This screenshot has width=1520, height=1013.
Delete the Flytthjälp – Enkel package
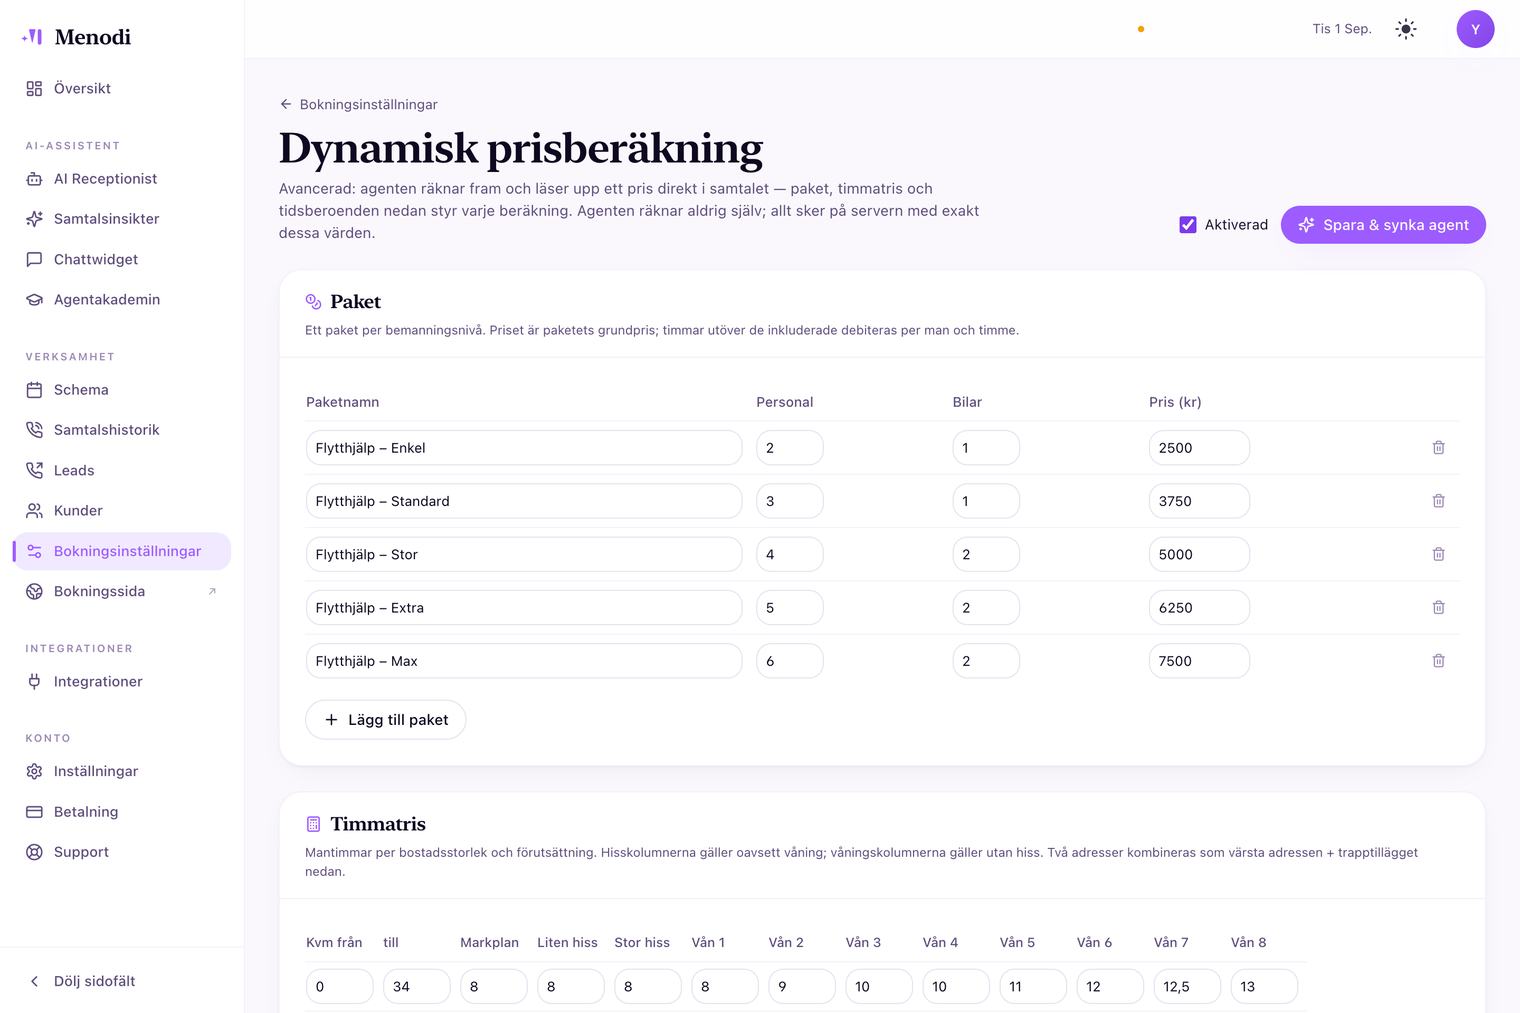point(1438,448)
